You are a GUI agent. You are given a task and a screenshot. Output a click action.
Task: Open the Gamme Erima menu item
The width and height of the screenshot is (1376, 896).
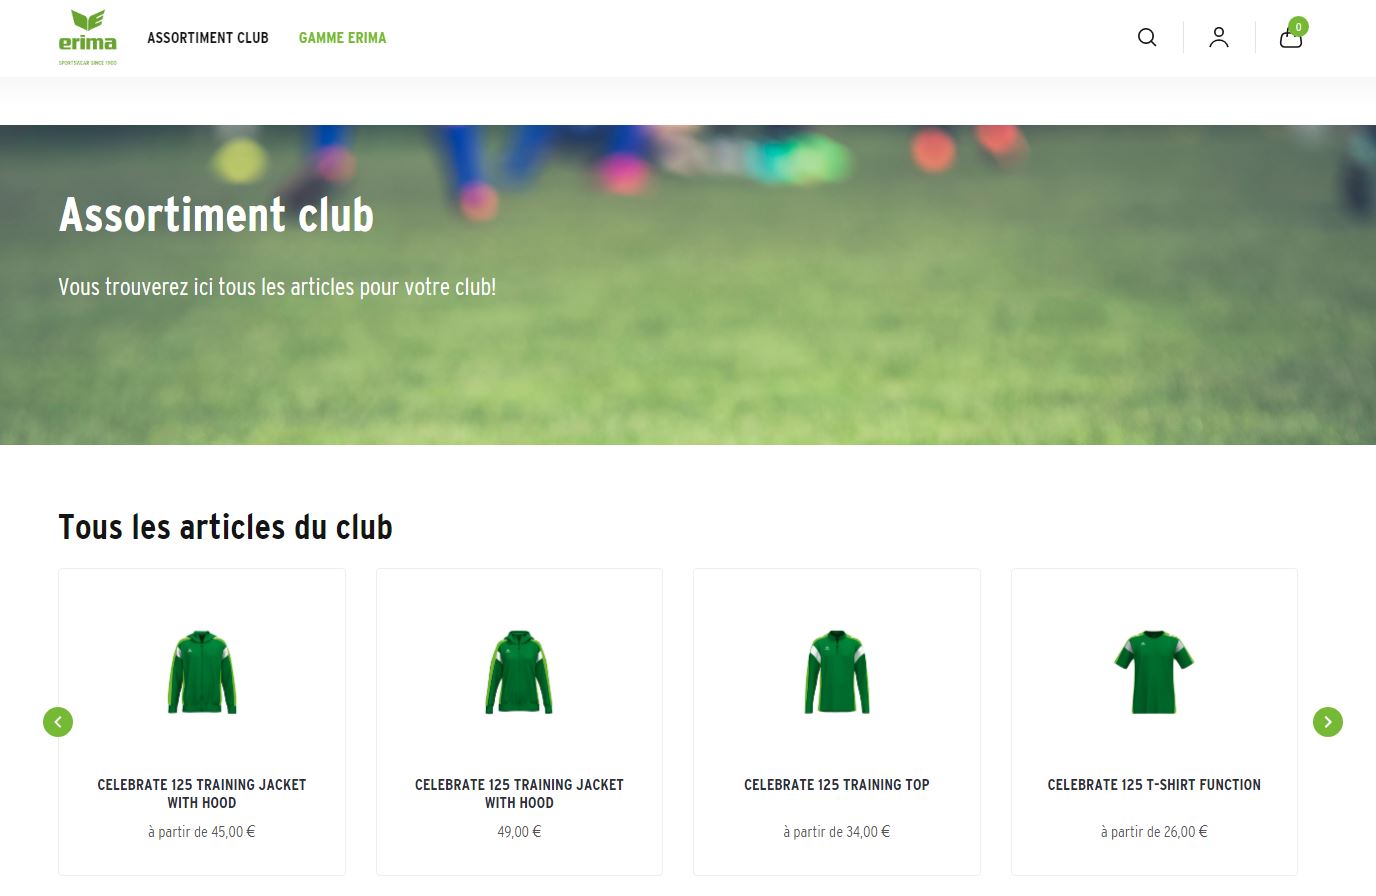(x=342, y=38)
